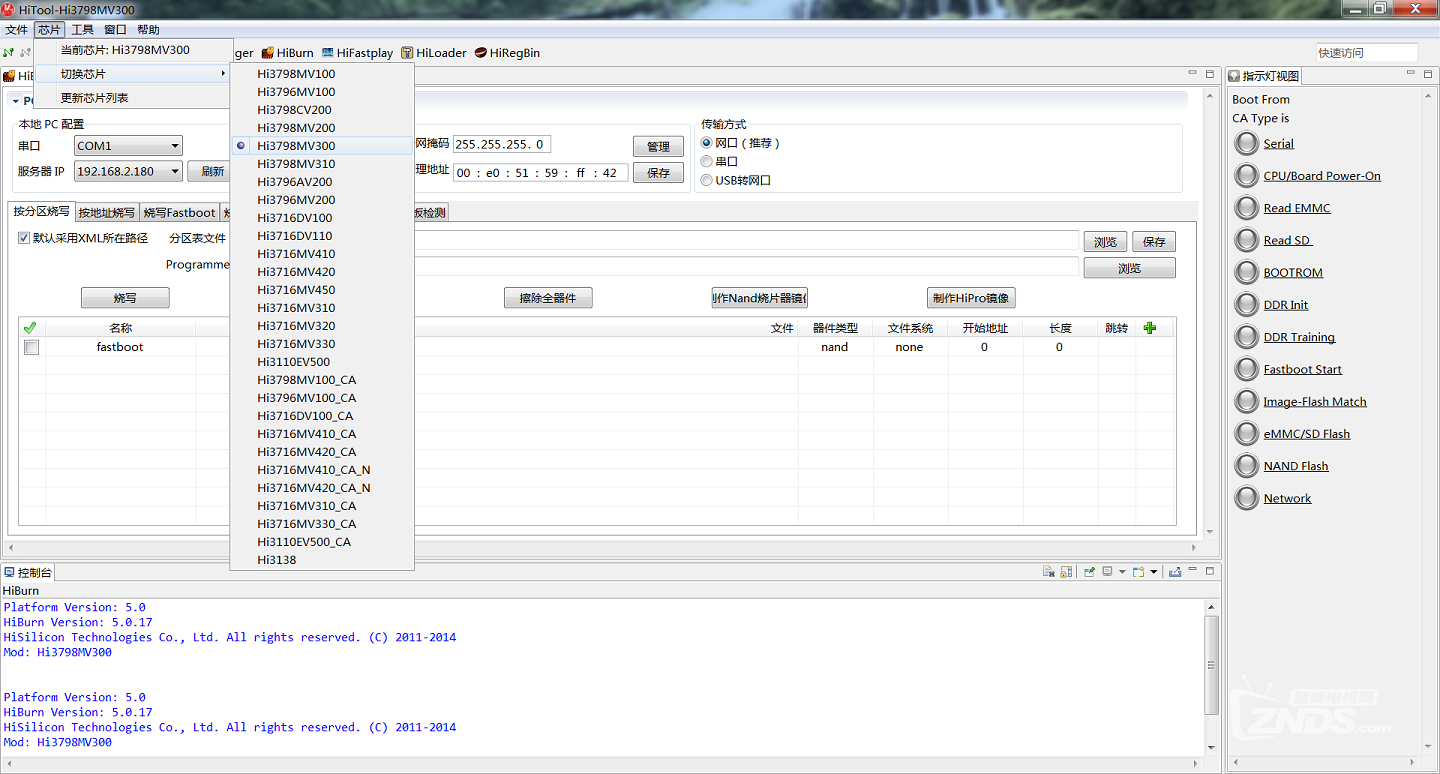Click the console vertical scrollbar thumb

tap(1212, 665)
